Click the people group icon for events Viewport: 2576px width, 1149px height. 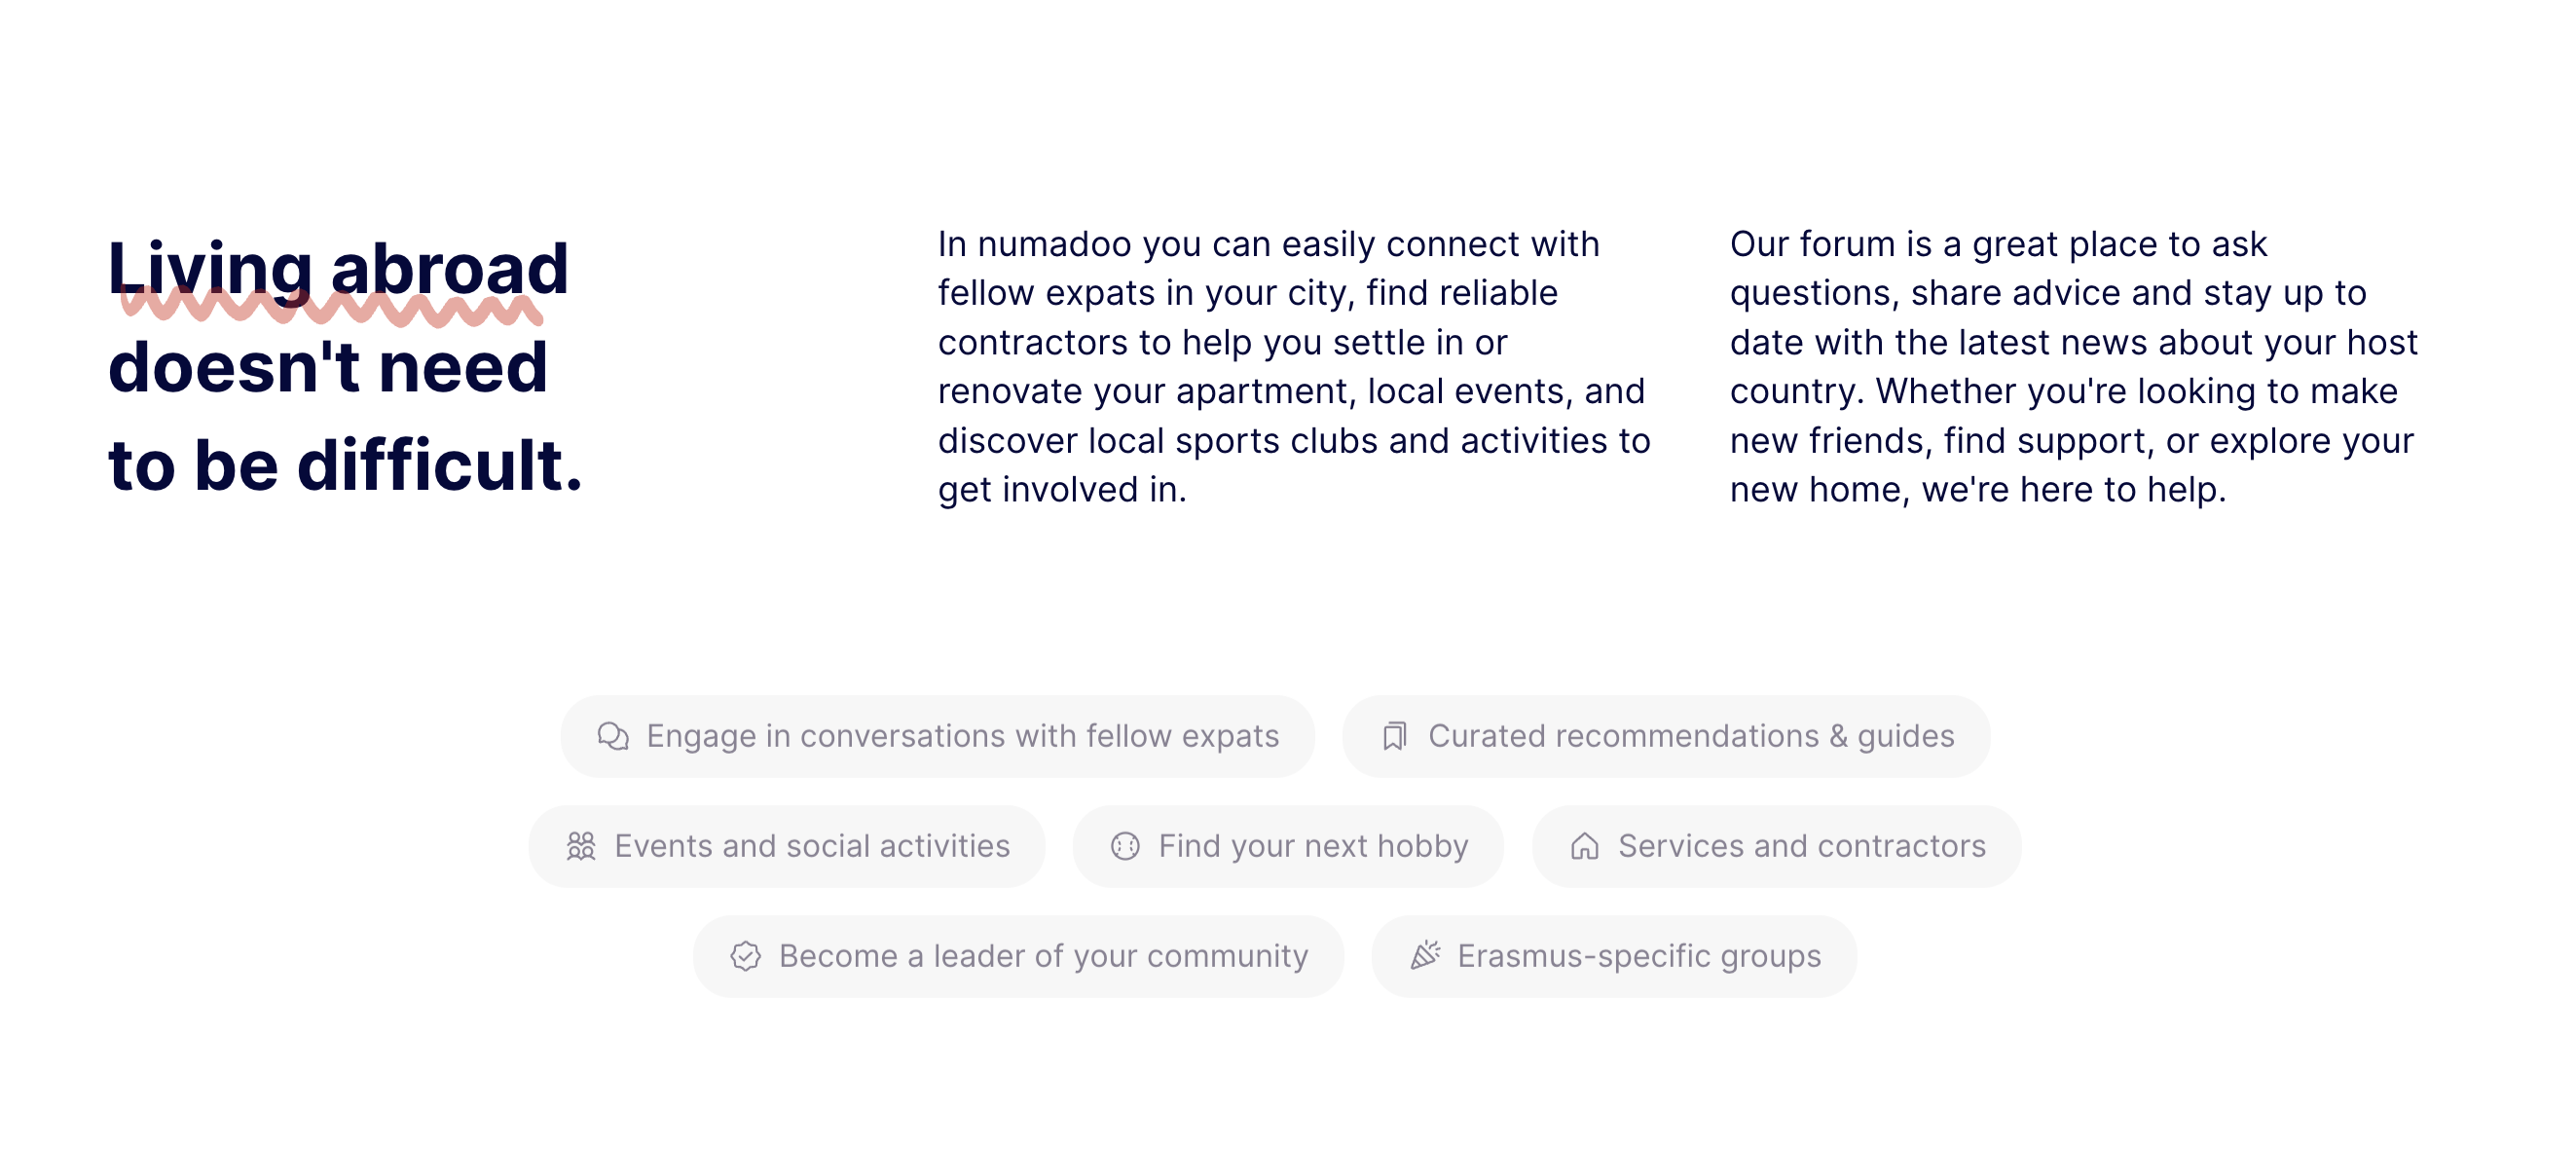click(x=581, y=846)
